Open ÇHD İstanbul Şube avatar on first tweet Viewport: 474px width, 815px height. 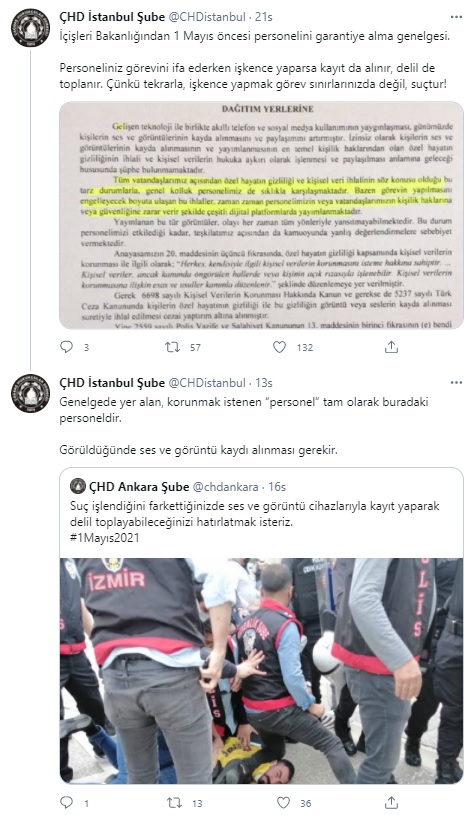click(31, 28)
